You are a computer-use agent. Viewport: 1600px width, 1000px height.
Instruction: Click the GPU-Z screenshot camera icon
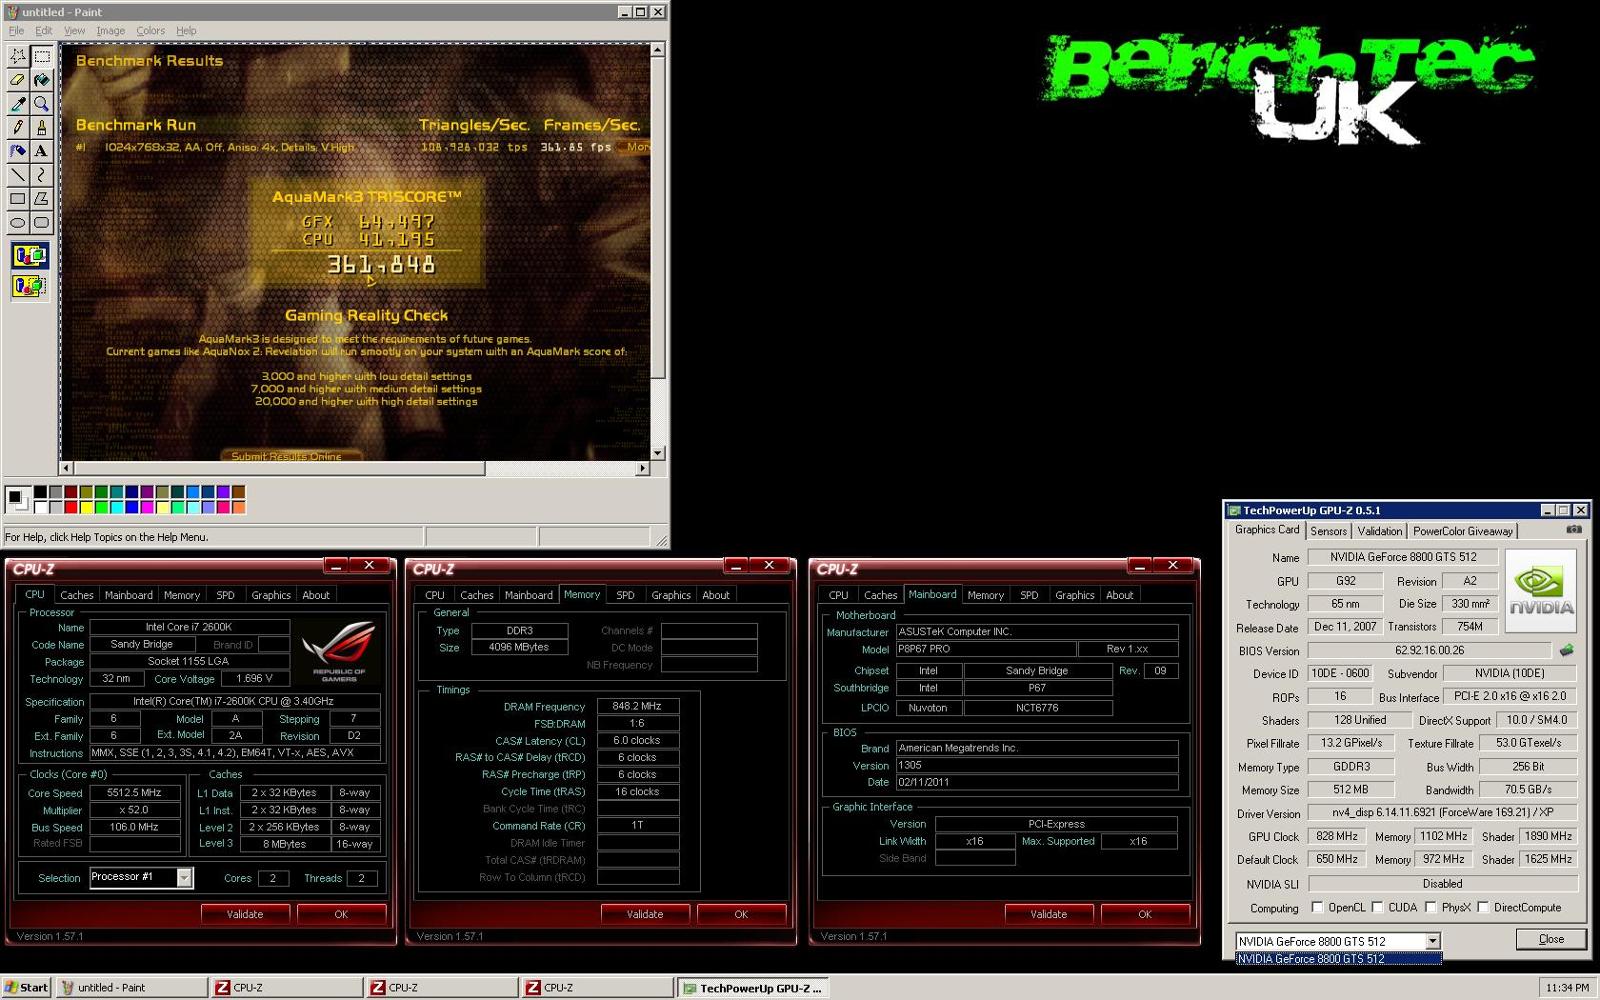[x=1574, y=530]
